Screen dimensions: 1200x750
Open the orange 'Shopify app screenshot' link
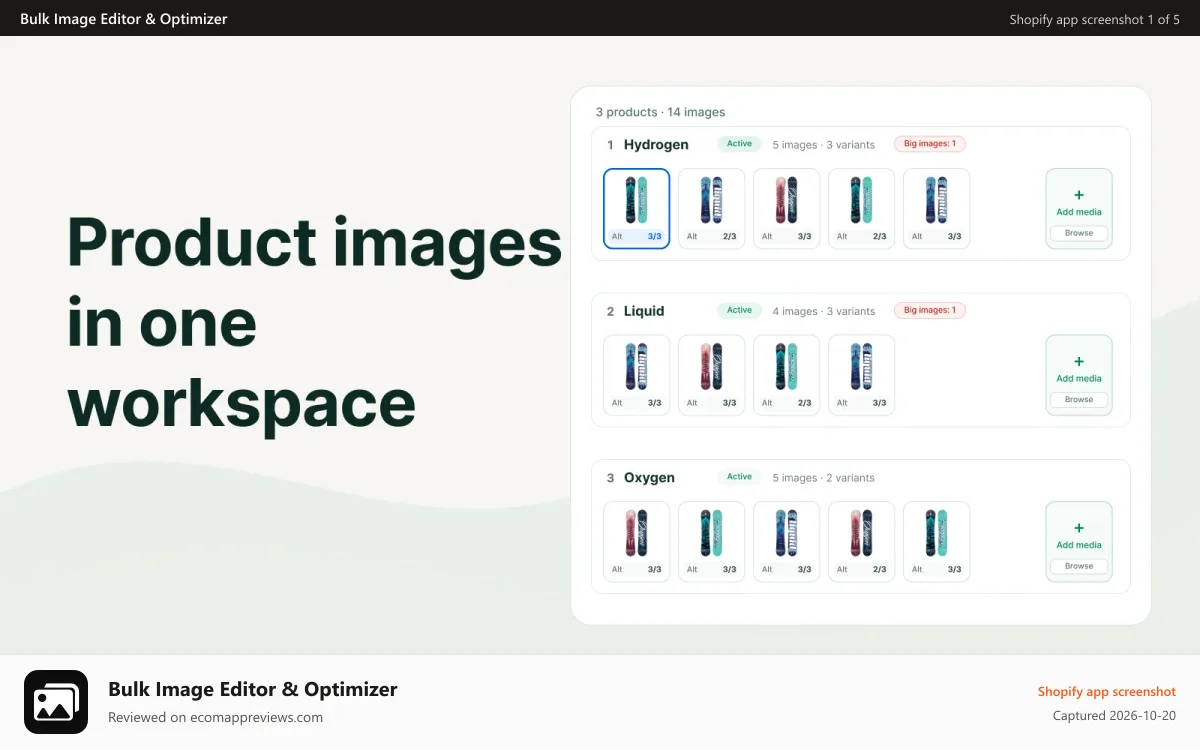(1107, 692)
